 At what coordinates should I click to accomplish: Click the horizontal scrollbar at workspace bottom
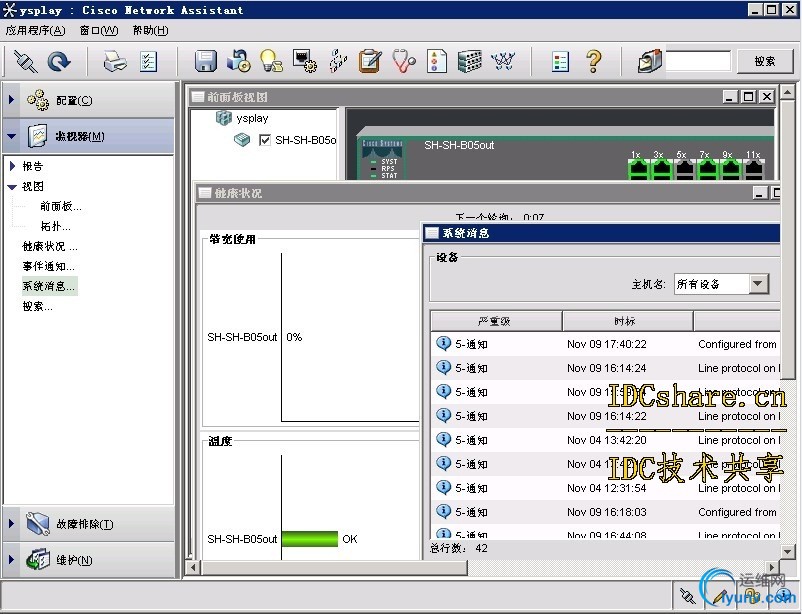335,567
